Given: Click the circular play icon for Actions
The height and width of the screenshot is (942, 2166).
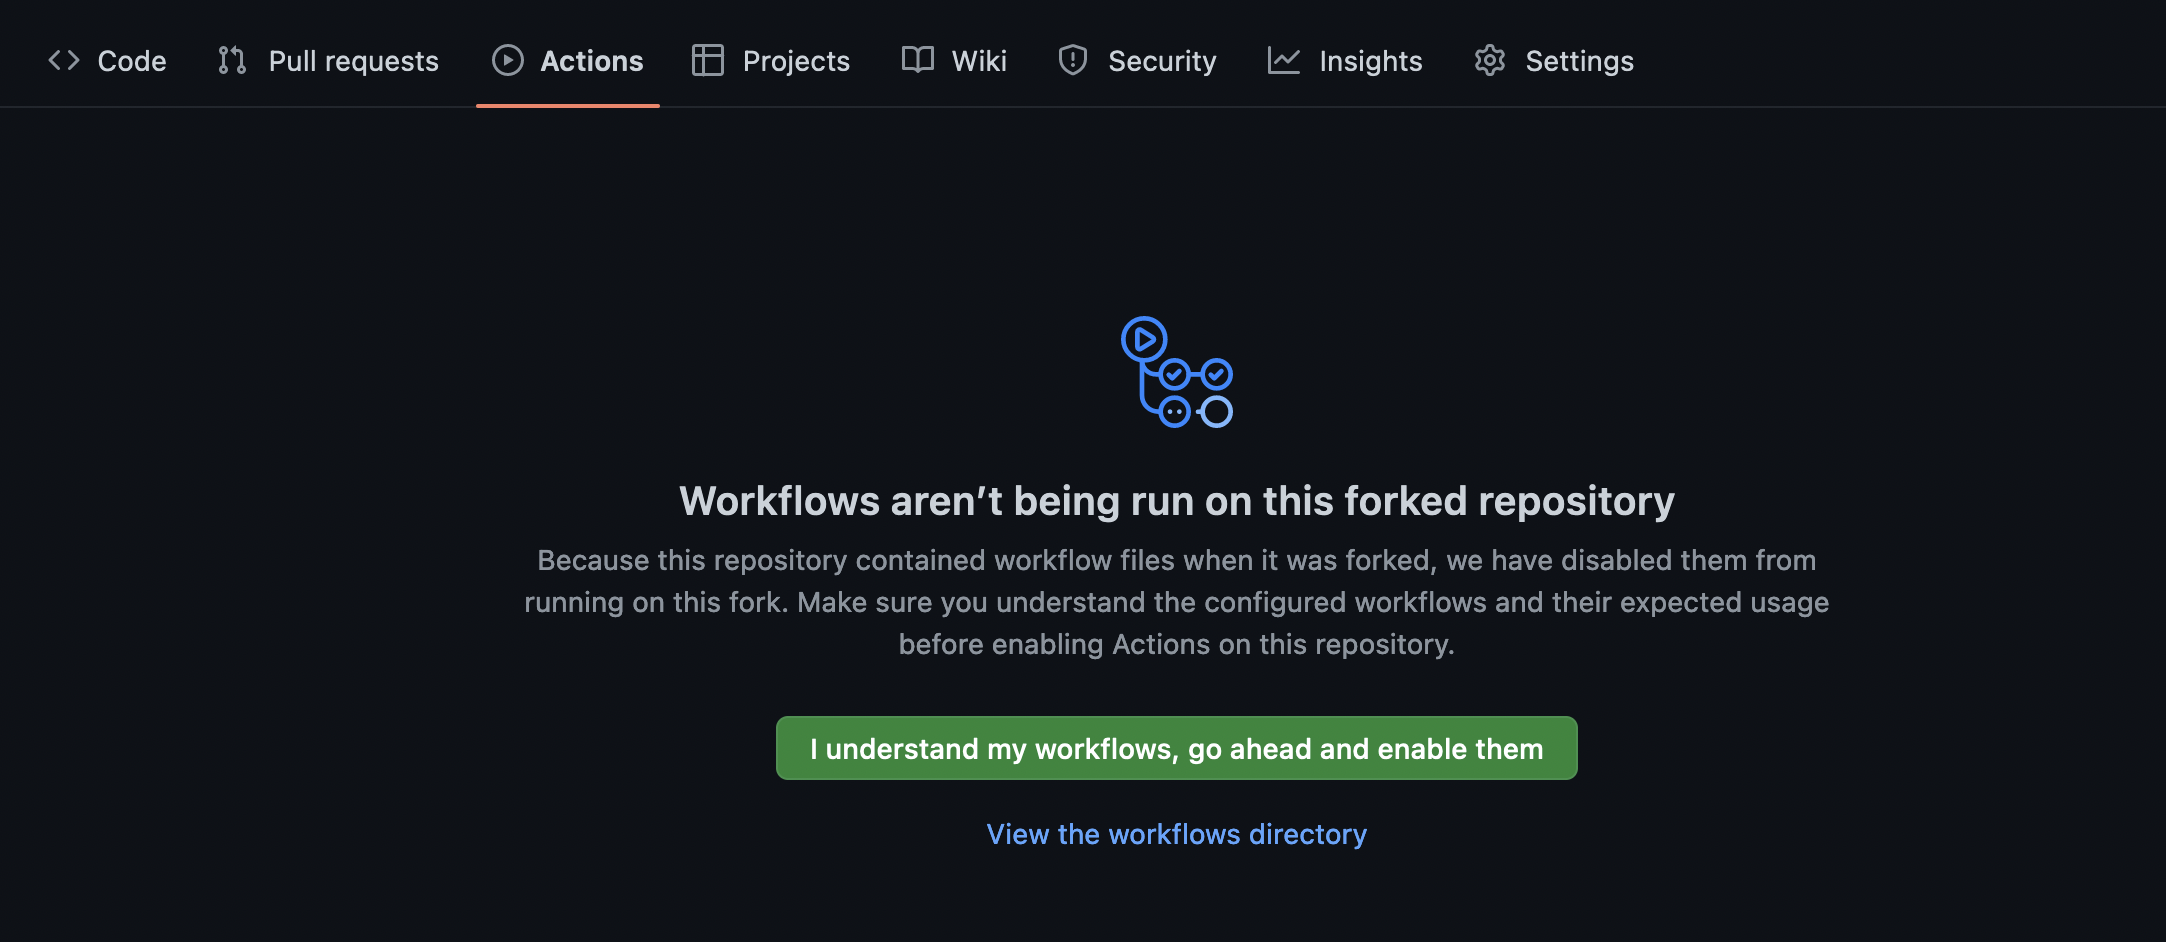Looking at the screenshot, I should (x=507, y=61).
